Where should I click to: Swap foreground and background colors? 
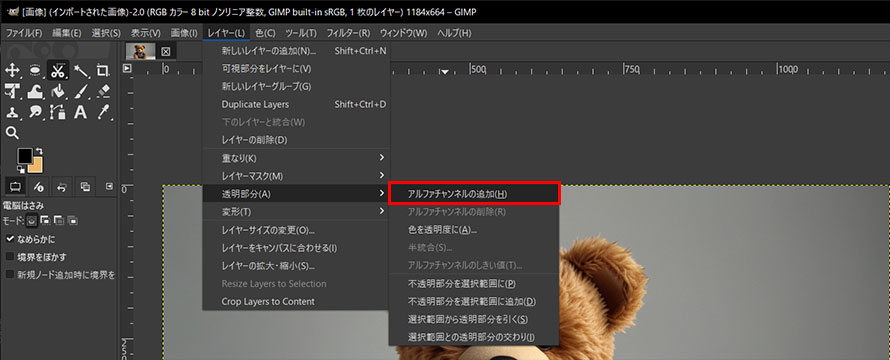[x=39, y=152]
